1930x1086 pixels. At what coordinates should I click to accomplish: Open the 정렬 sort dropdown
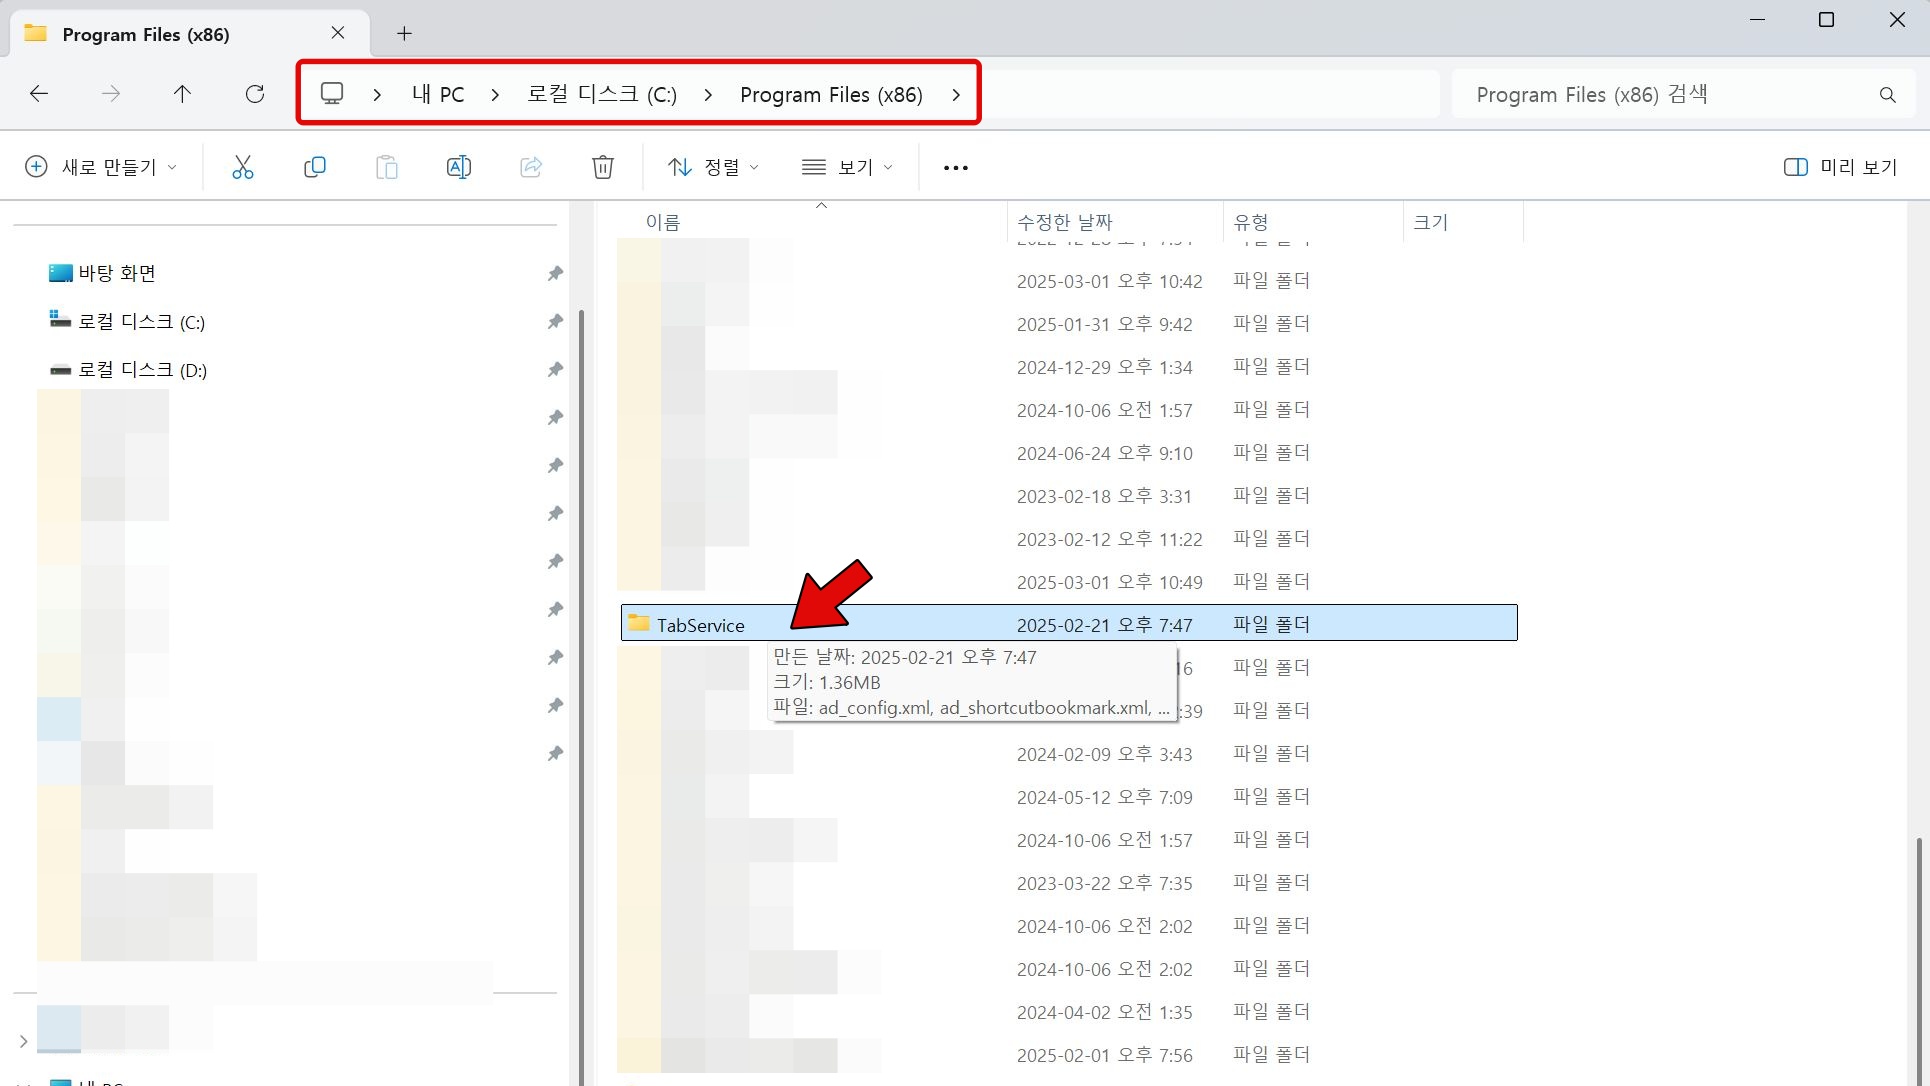[713, 167]
